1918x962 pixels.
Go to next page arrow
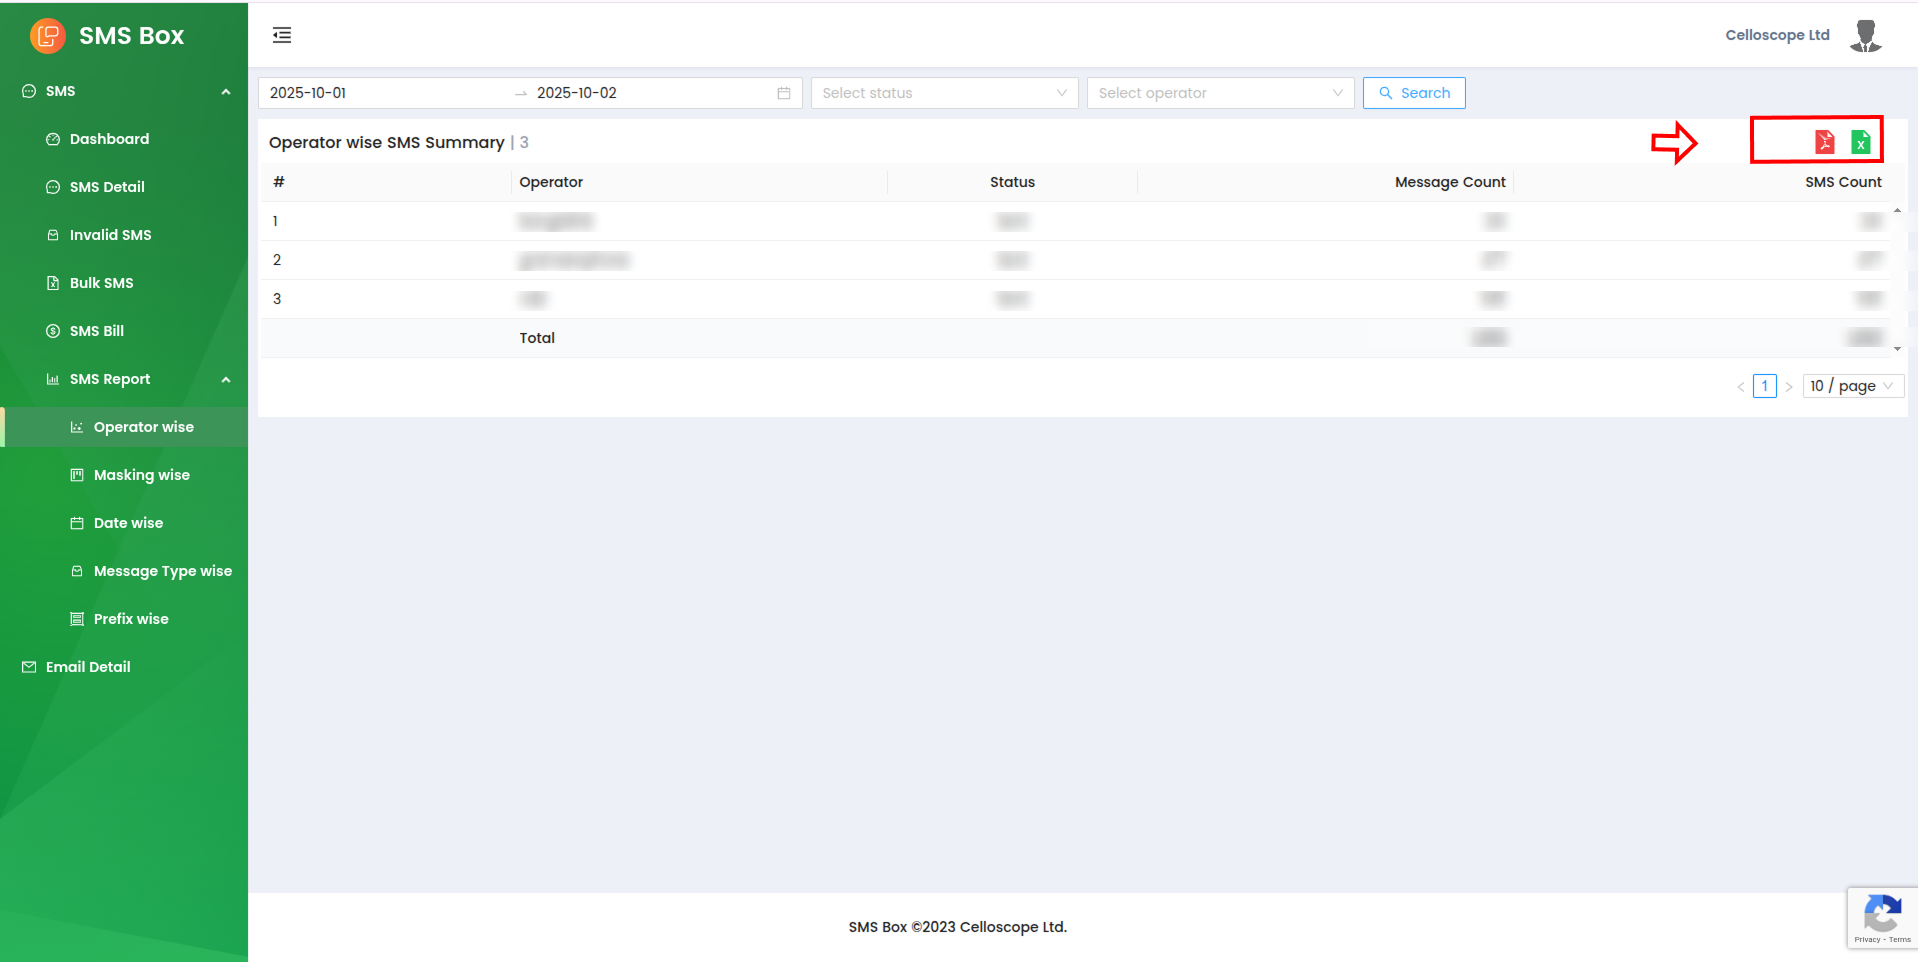click(1789, 387)
